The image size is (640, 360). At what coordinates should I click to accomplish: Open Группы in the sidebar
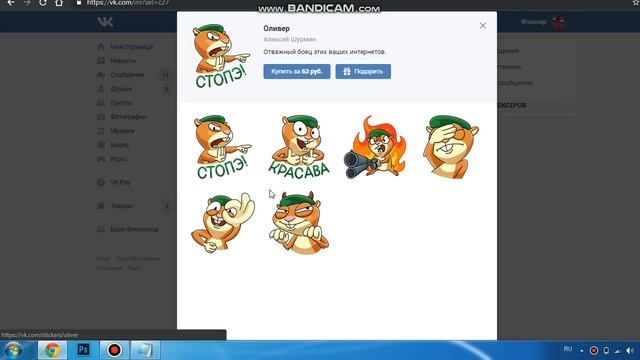(121, 103)
